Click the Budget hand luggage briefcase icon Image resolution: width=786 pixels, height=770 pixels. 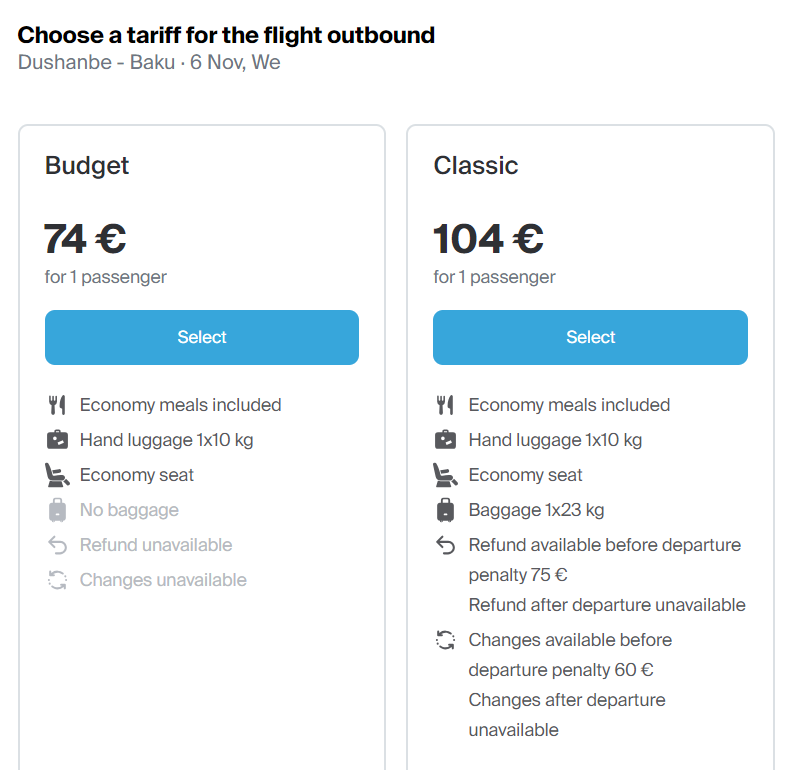pyautogui.click(x=57, y=440)
